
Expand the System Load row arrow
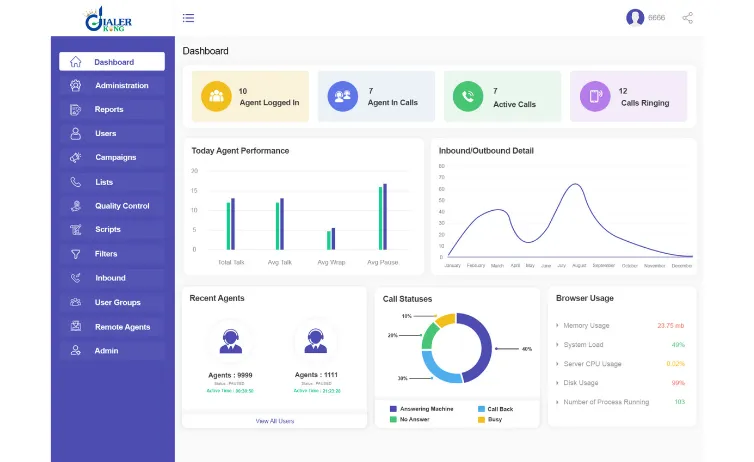point(557,345)
